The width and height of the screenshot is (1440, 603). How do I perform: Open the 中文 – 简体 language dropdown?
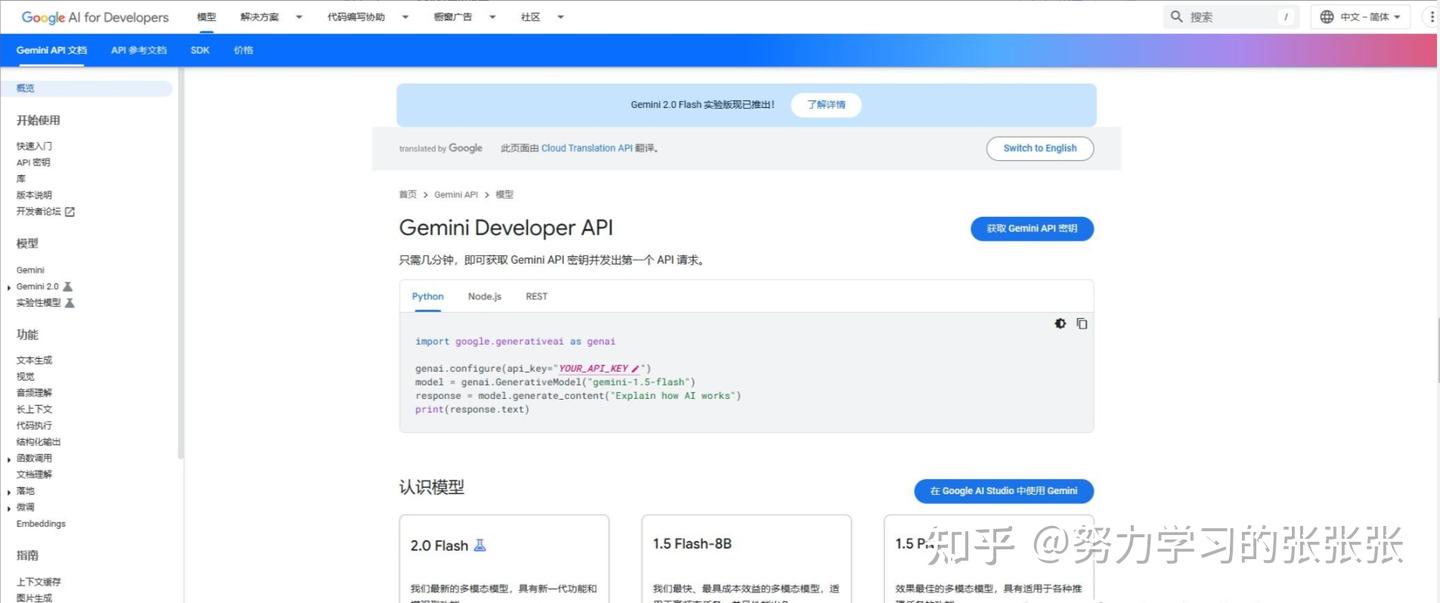point(1360,16)
